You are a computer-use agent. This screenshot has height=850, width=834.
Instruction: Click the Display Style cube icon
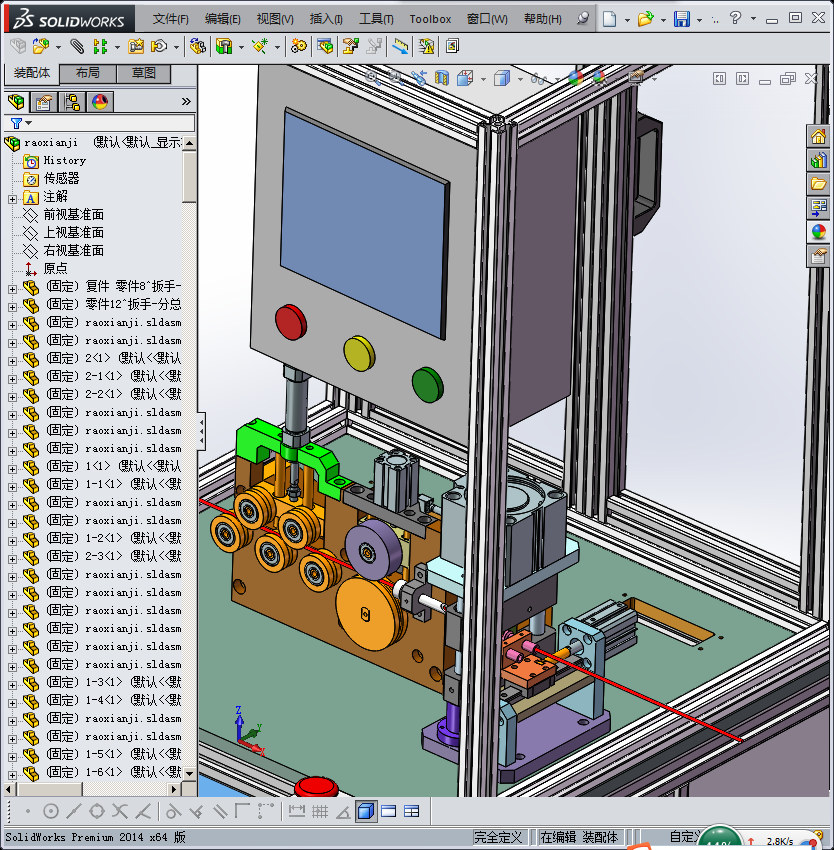click(x=502, y=79)
